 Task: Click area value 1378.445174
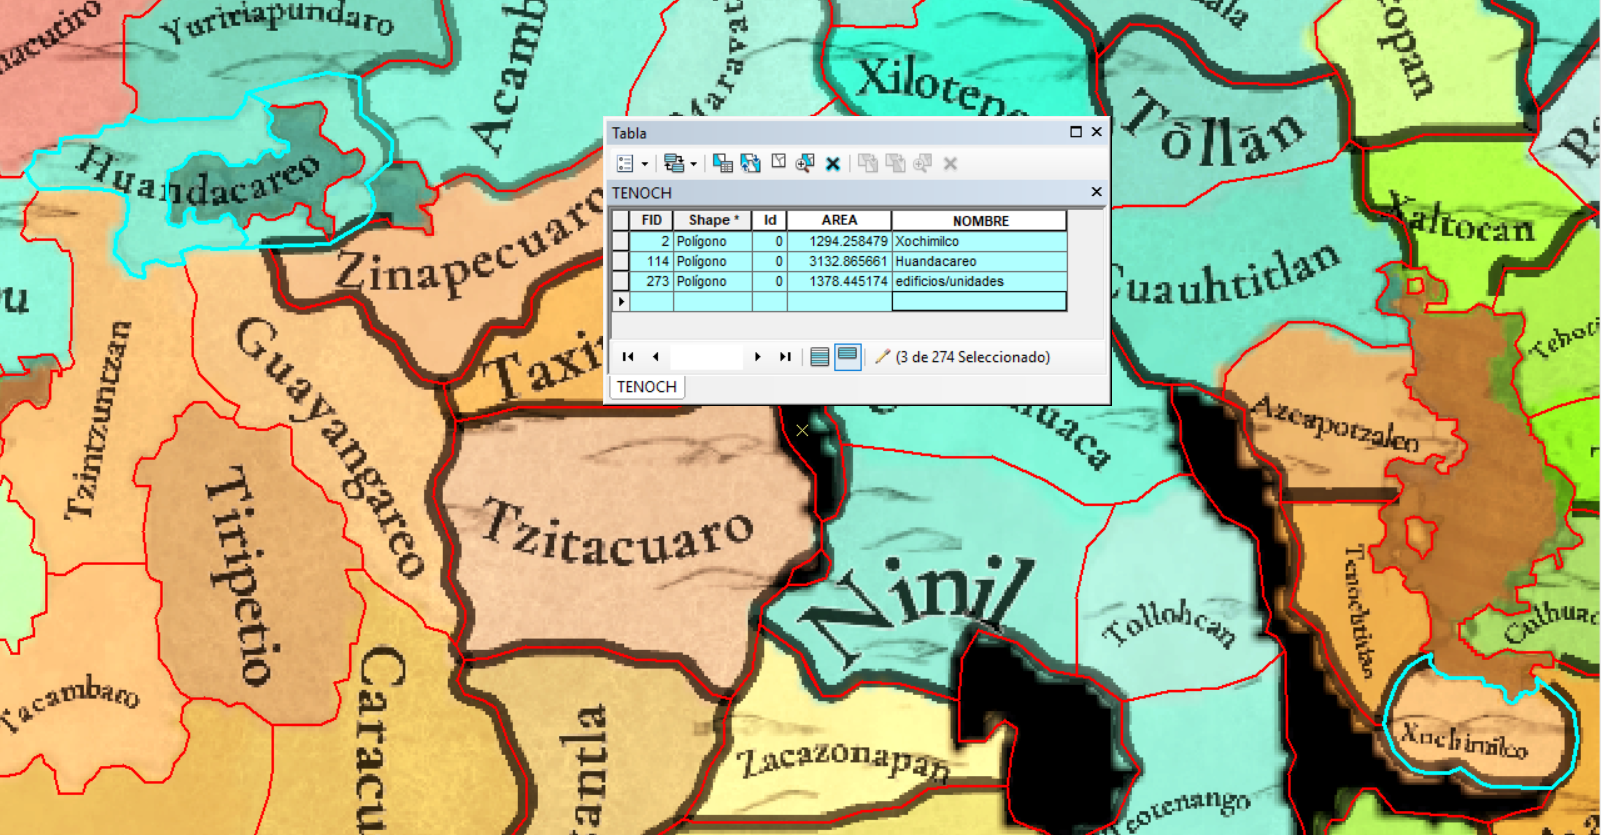pos(839,281)
